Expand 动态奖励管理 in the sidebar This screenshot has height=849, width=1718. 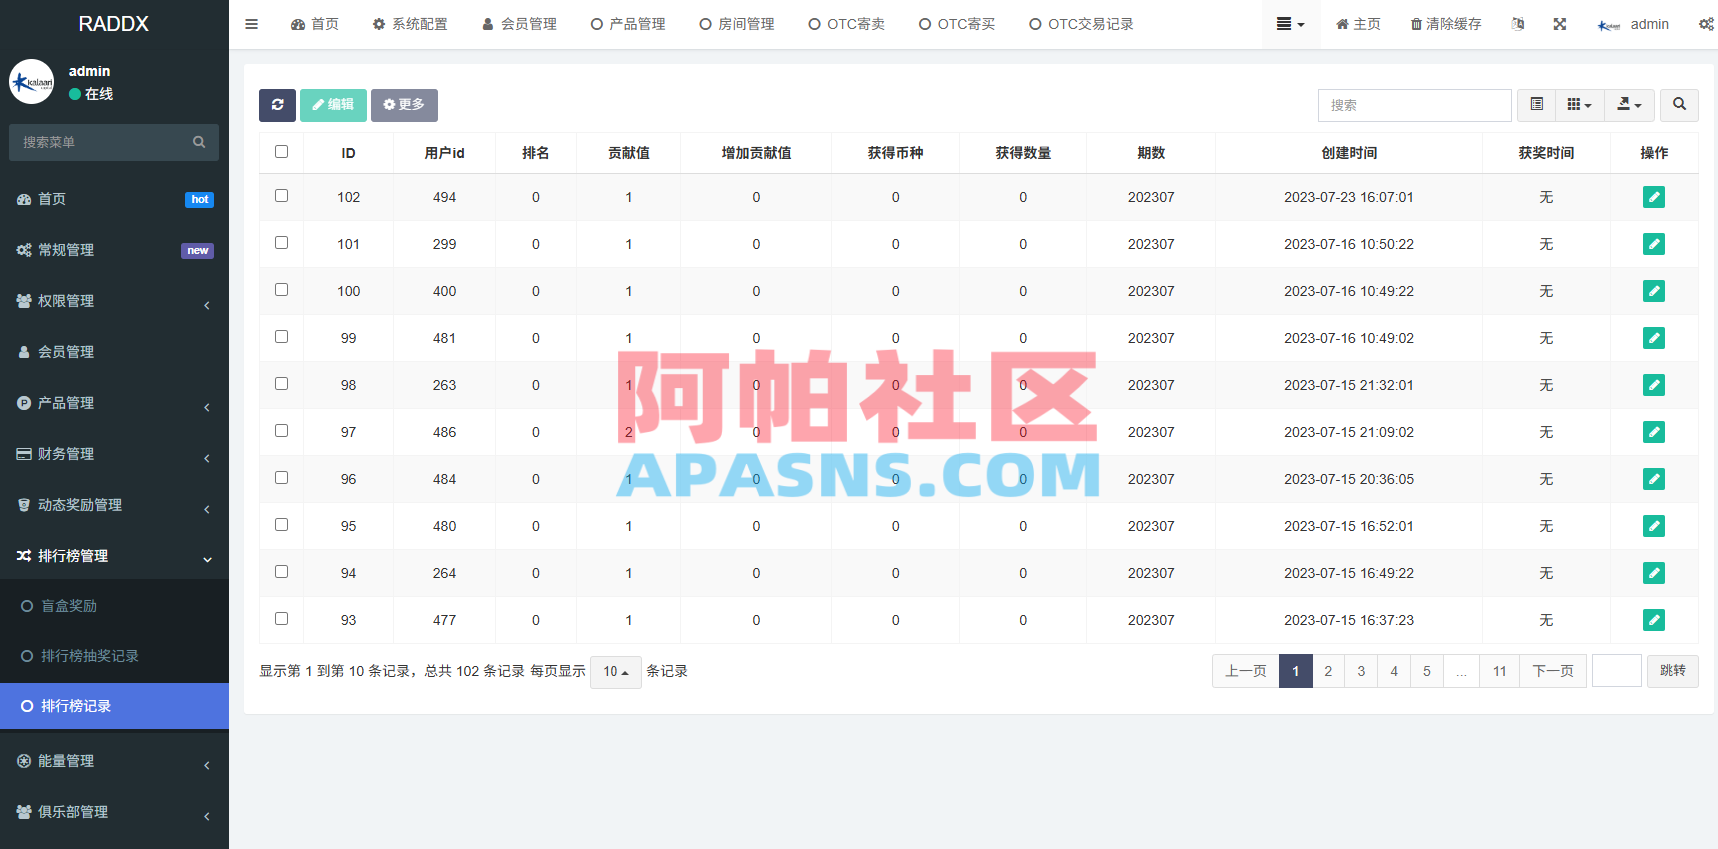[x=114, y=505]
